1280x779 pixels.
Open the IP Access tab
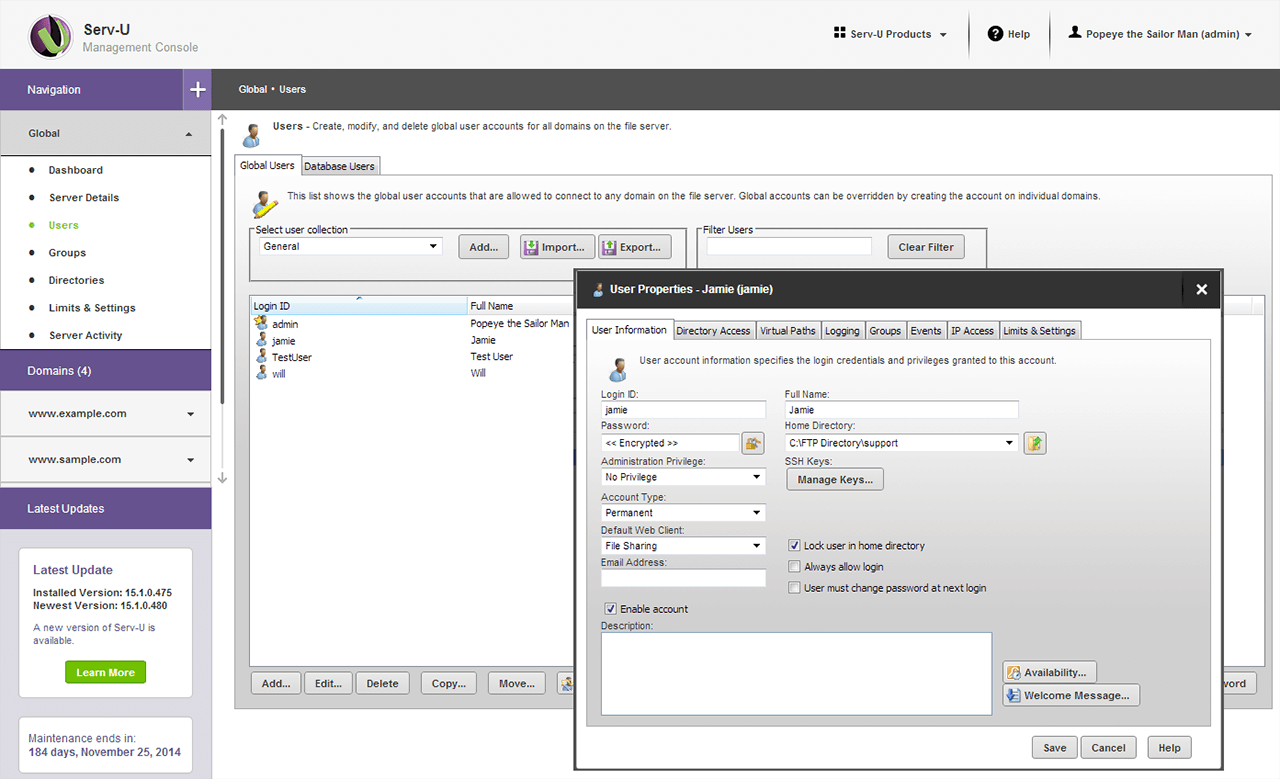pyautogui.click(x=972, y=331)
